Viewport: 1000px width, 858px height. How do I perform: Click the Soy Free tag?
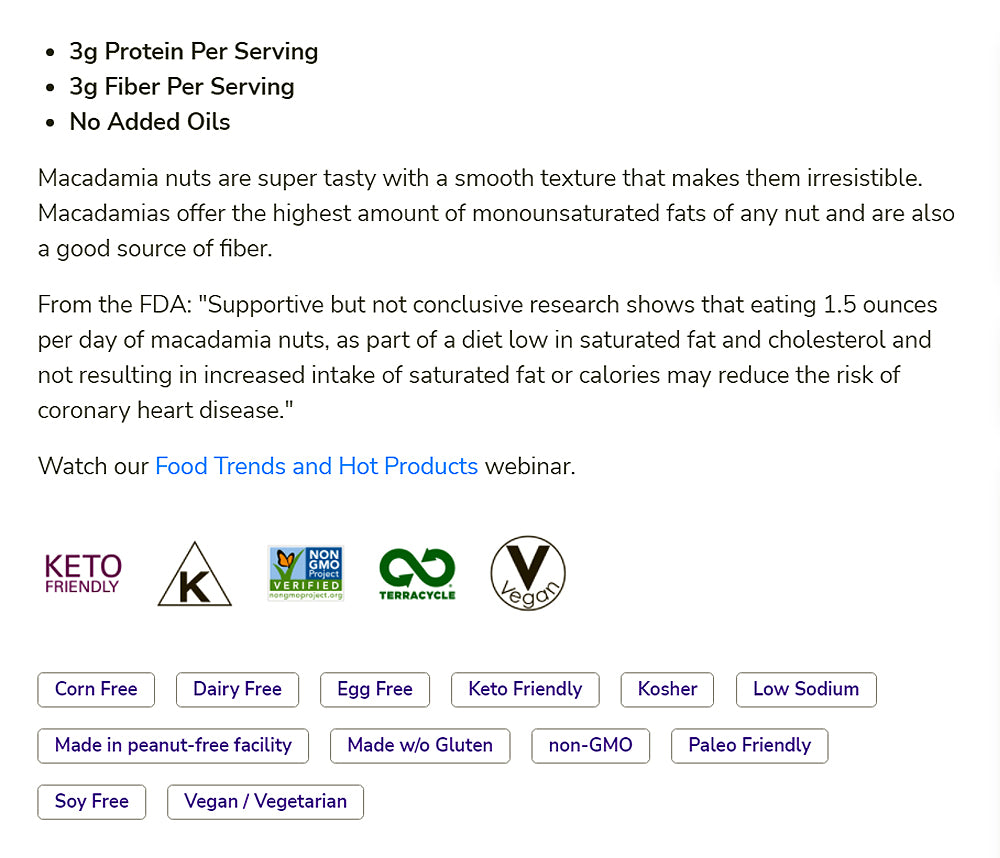92,802
